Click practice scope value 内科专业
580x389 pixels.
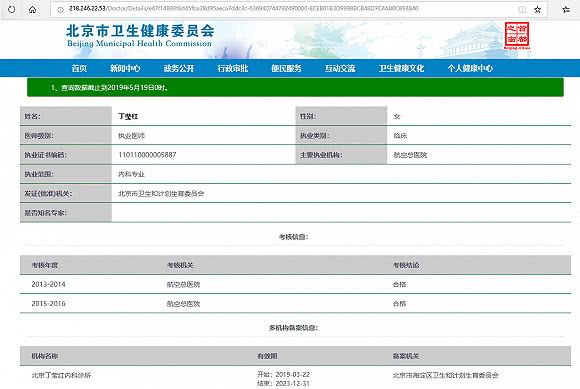click(x=131, y=174)
